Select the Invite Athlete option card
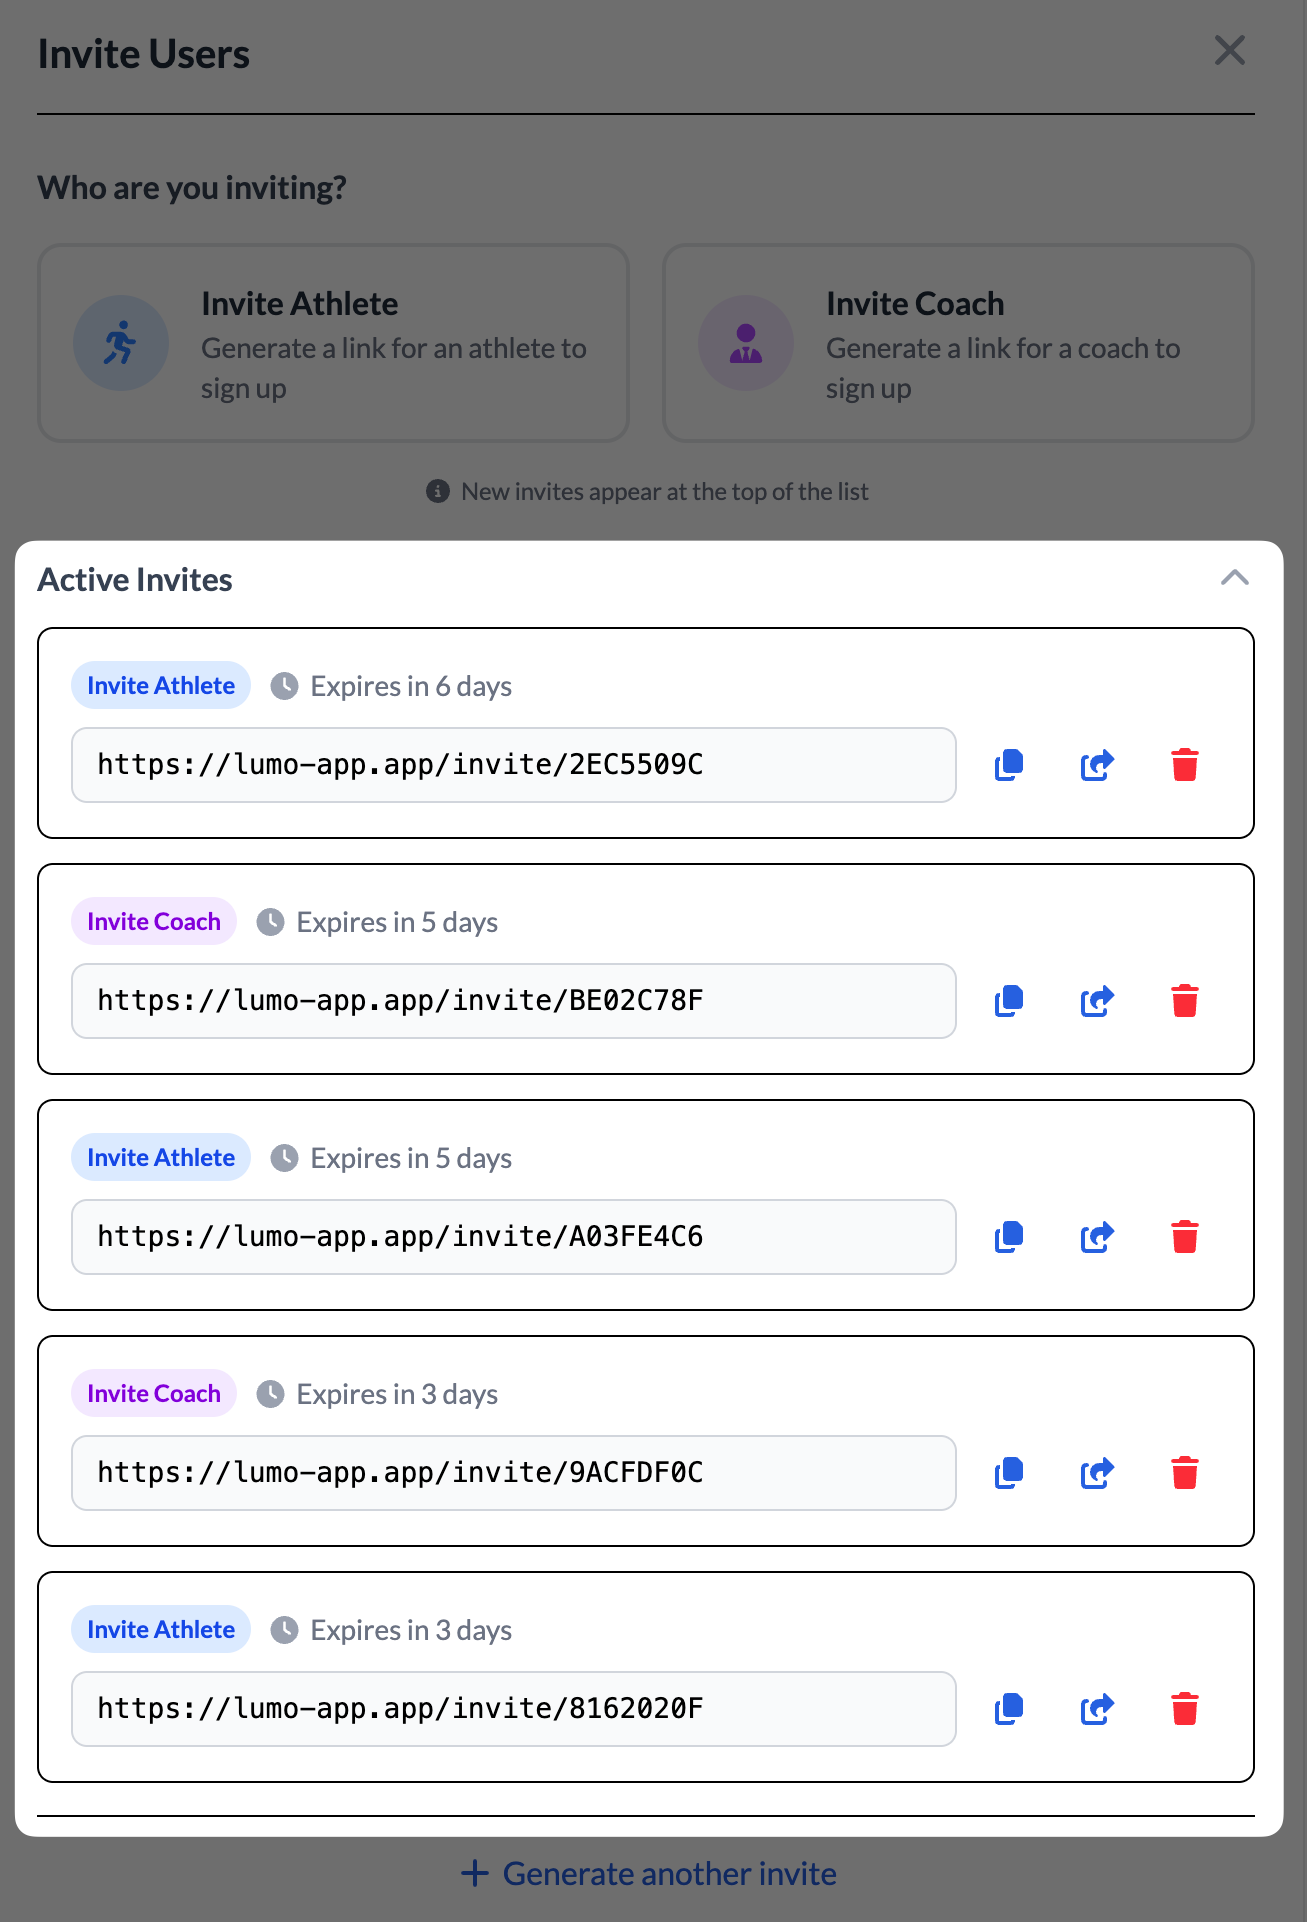The width and height of the screenshot is (1307, 1922). point(332,342)
